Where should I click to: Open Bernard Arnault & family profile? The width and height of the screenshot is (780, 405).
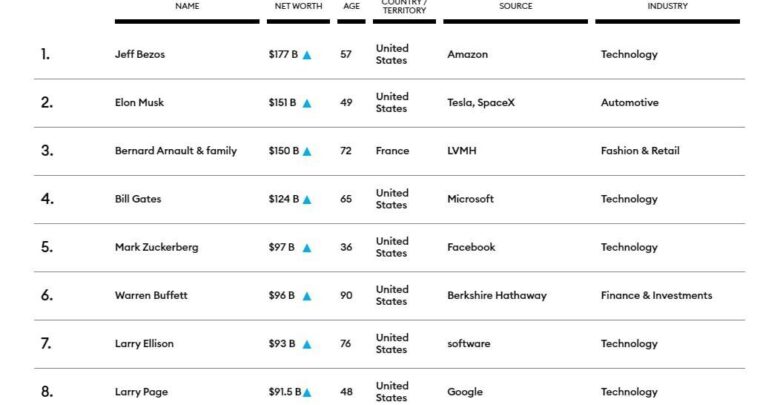176,151
